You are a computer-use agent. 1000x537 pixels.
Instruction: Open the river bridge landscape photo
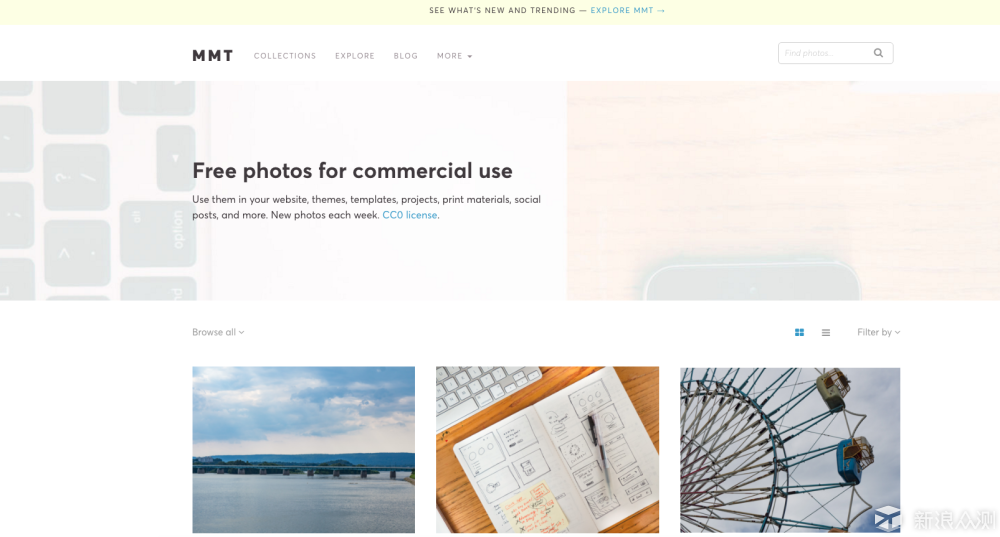tap(304, 450)
